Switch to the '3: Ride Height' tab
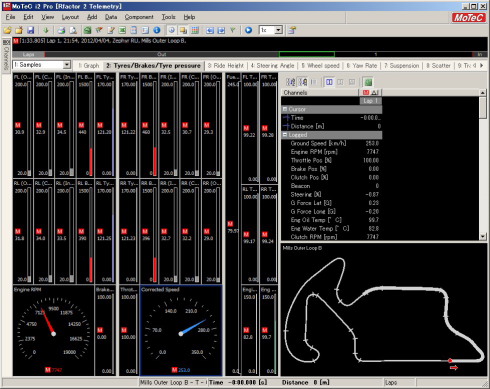This screenshot has height=389, width=490. pos(226,66)
